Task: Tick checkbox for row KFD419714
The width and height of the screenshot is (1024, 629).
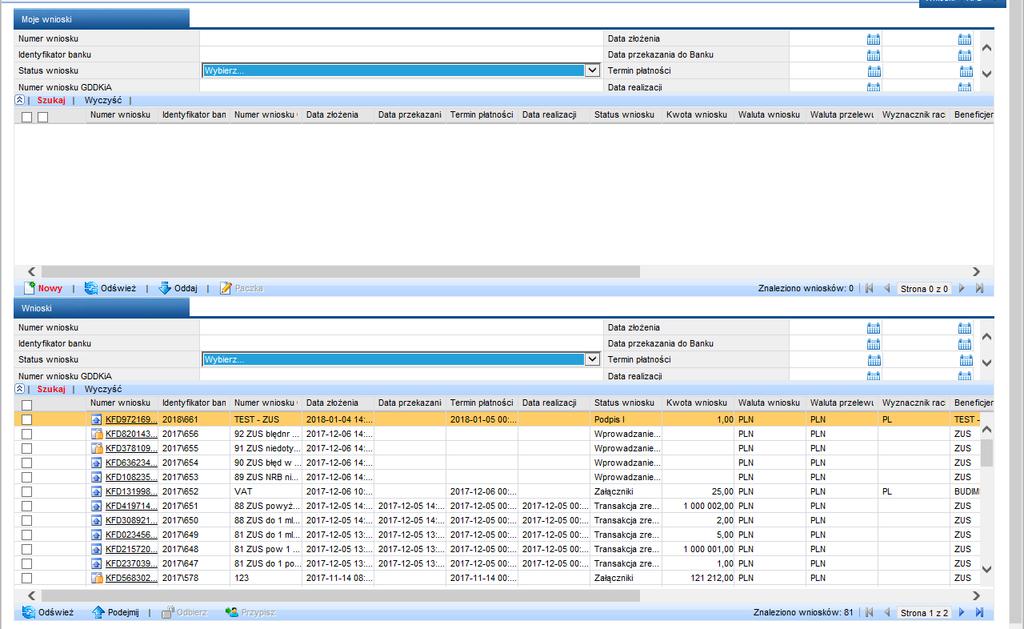Action: tap(27, 506)
